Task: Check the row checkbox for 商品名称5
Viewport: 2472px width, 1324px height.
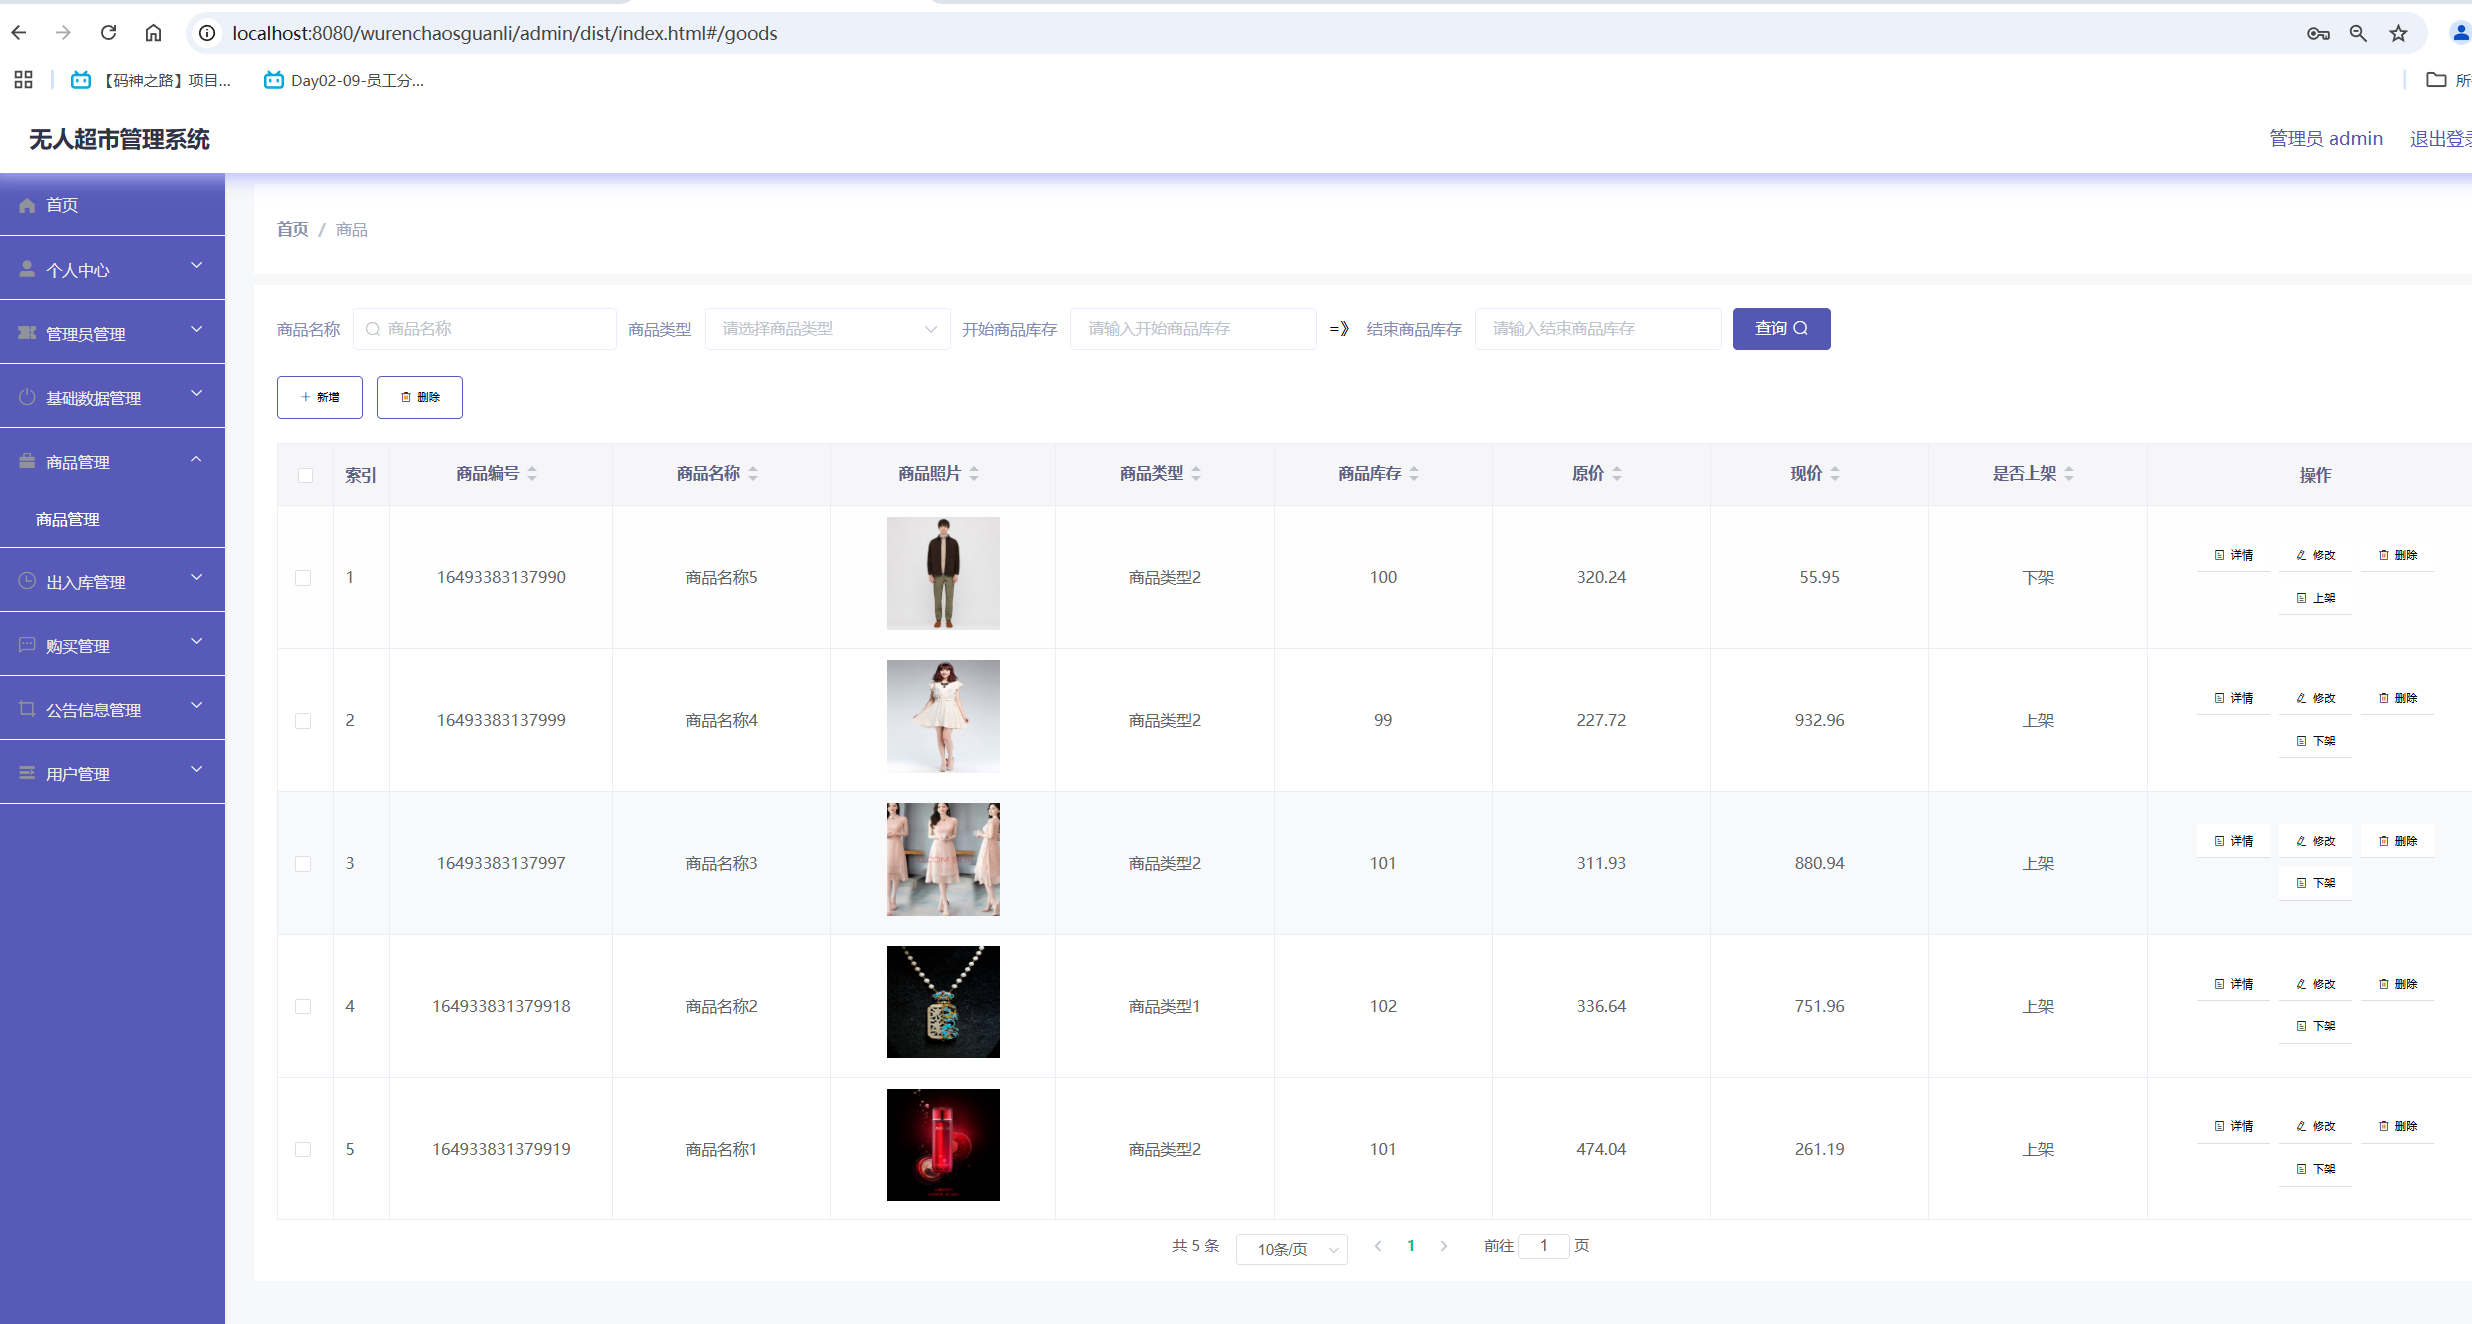Action: (x=303, y=578)
